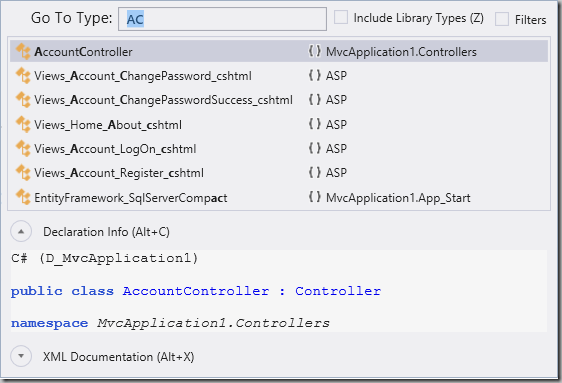The height and width of the screenshot is (383, 562).
Task: Select the EntityFramework_SqlServerCompact result
Action: pyautogui.click(x=279, y=197)
